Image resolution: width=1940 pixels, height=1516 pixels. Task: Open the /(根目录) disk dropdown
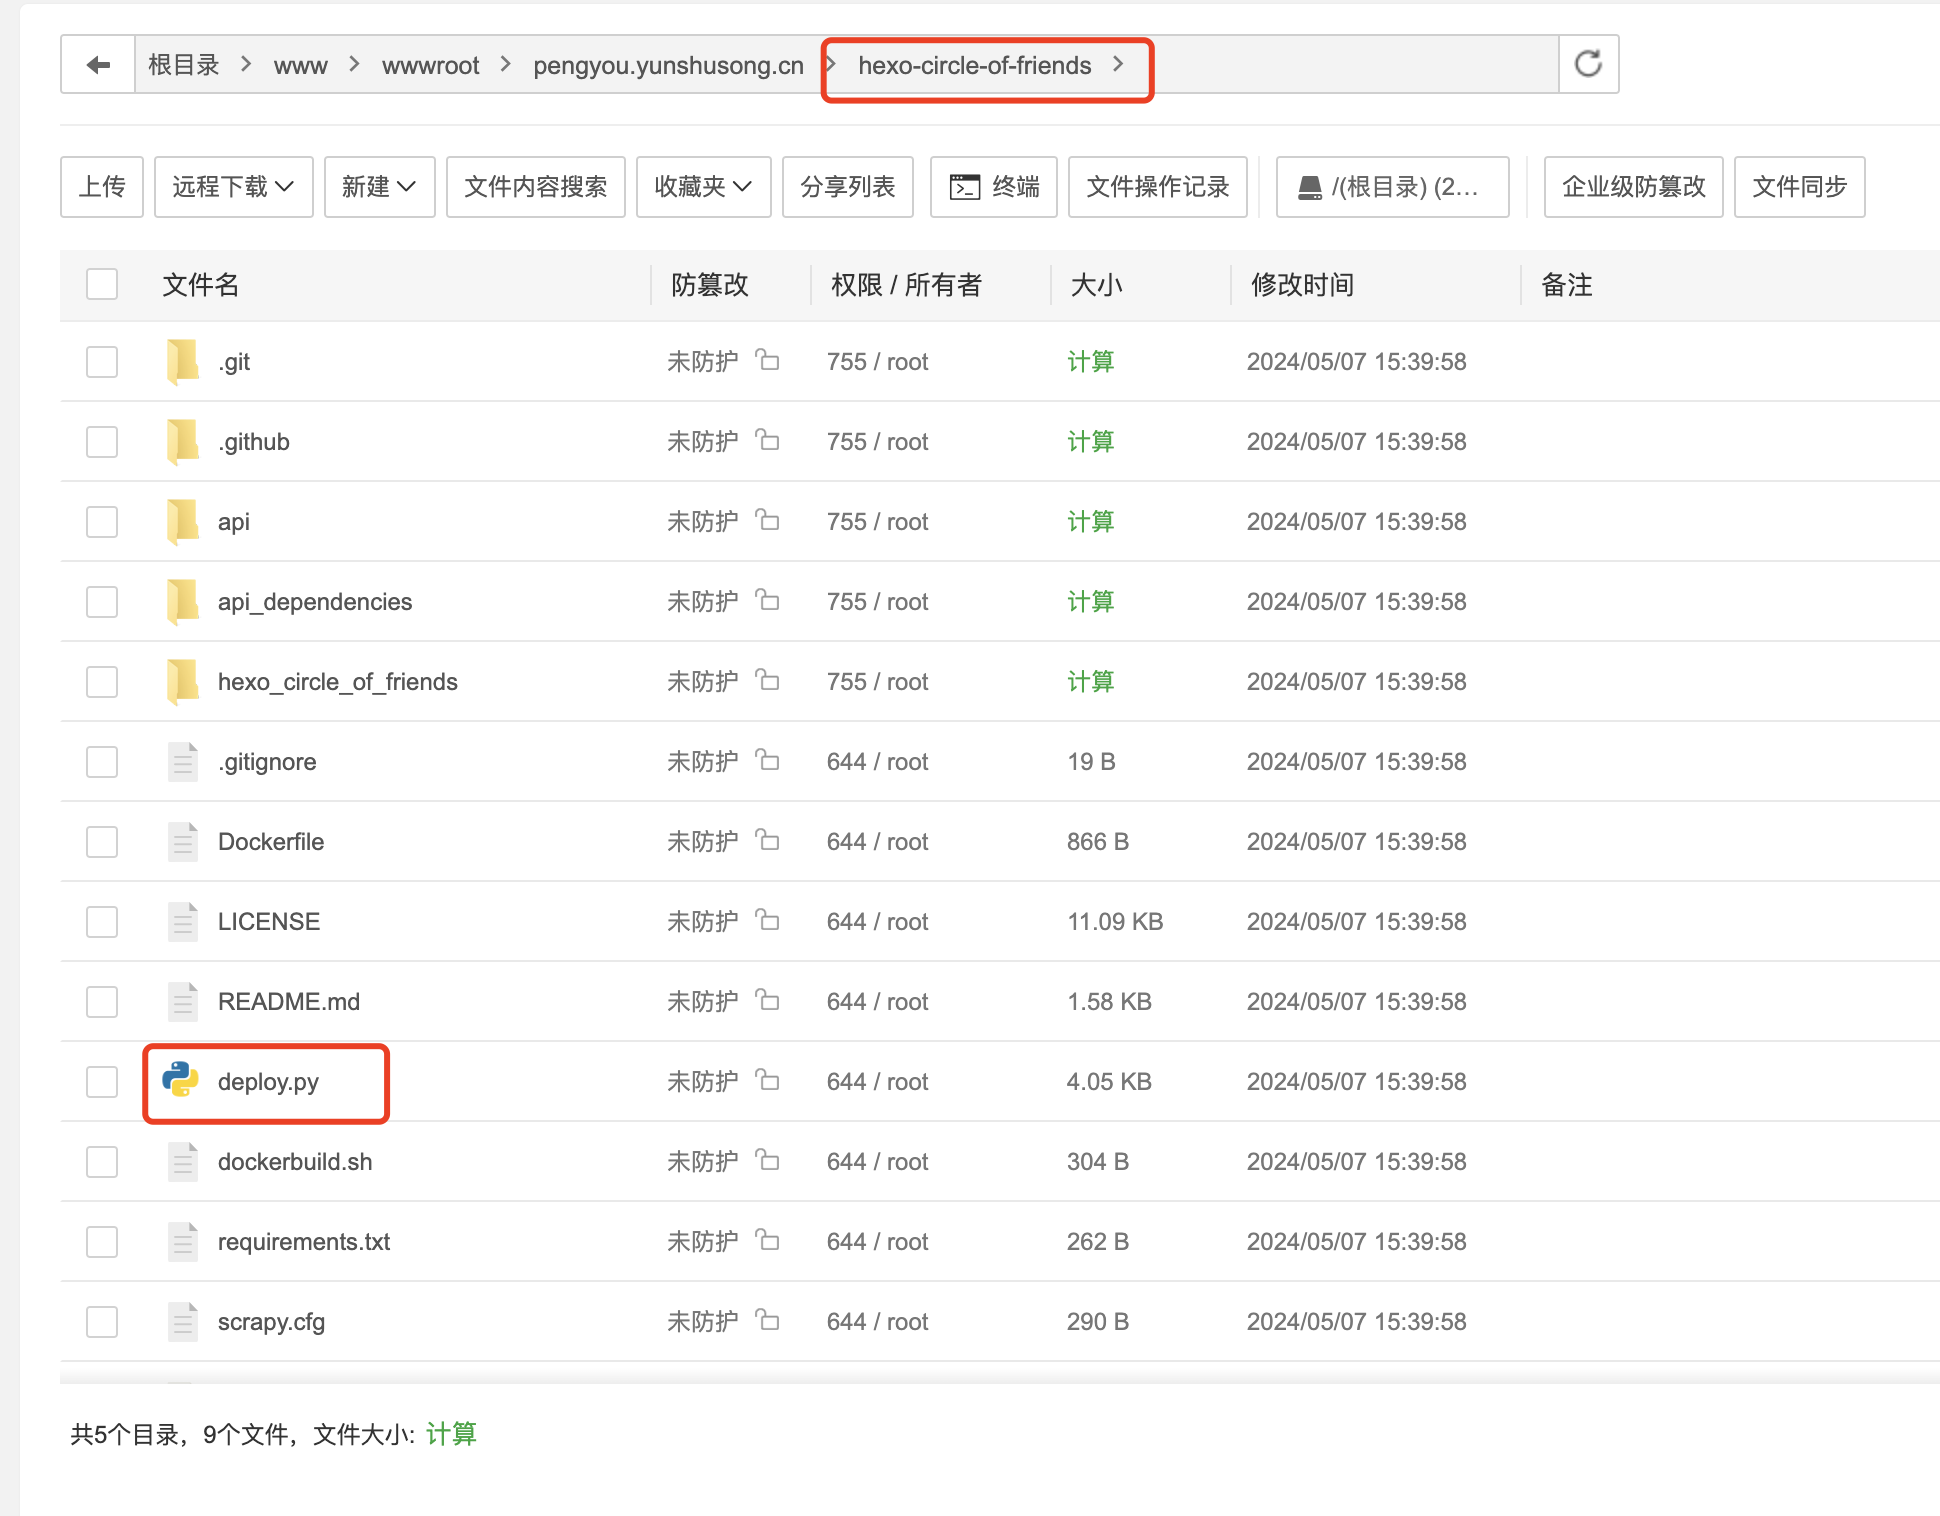[x=1392, y=187]
